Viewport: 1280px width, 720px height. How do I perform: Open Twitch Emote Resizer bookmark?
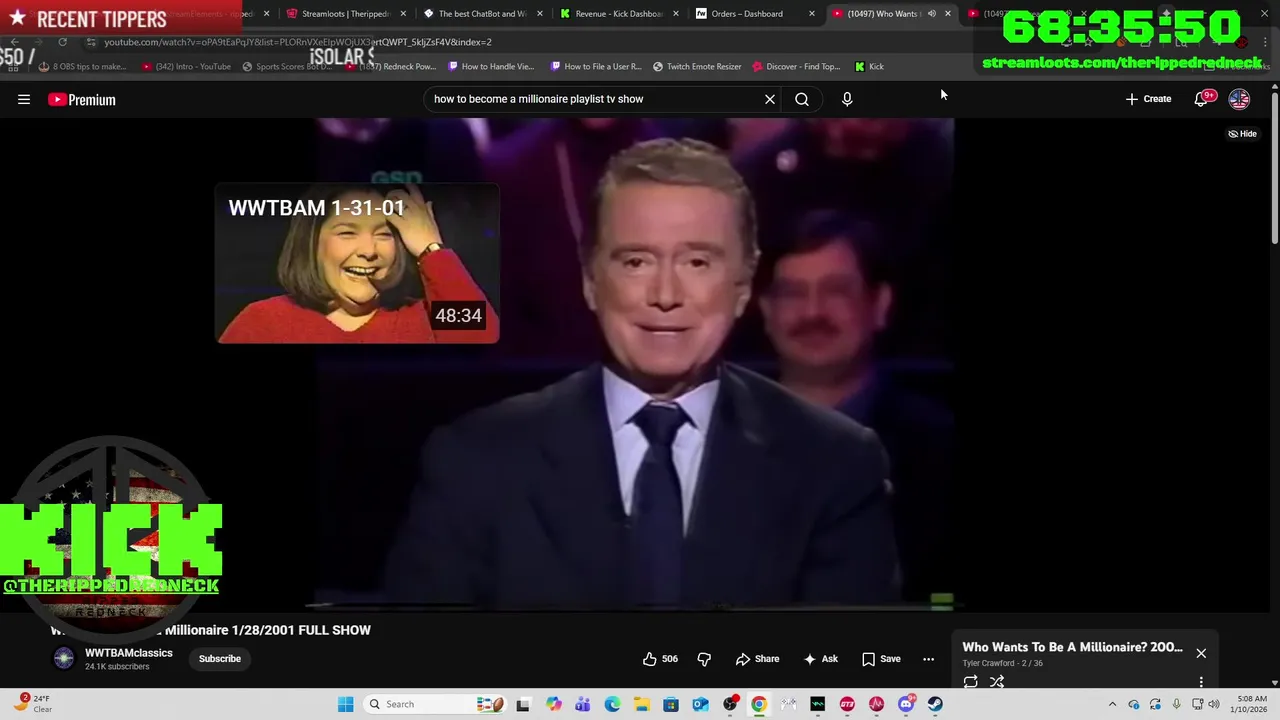[698, 66]
